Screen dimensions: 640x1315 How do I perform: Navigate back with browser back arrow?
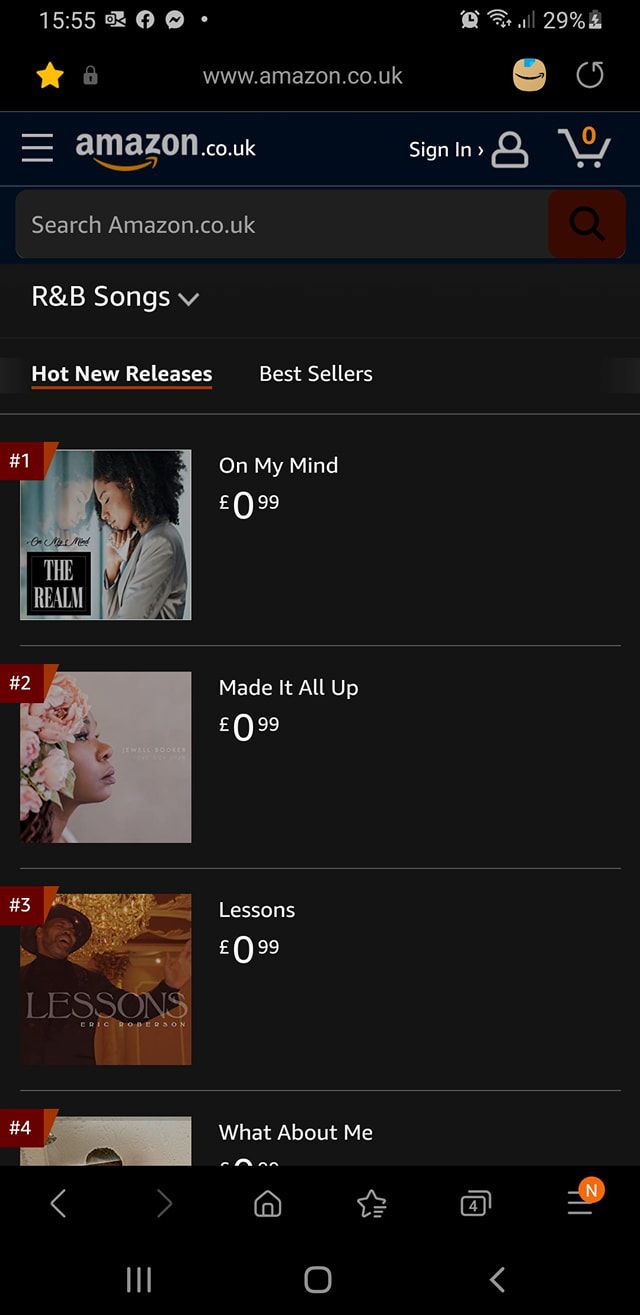coord(58,1204)
